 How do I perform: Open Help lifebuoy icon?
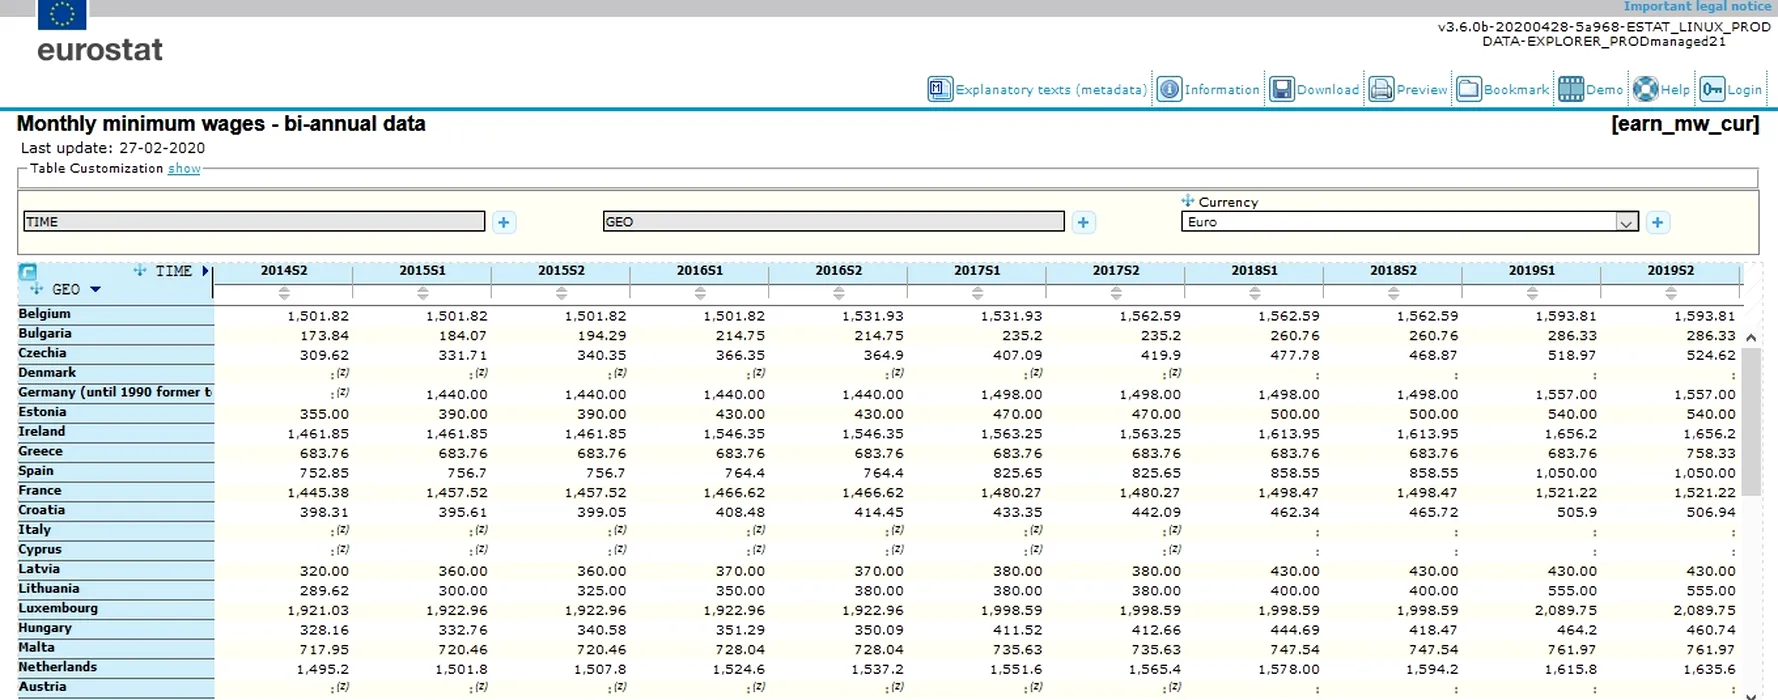point(1645,89)
